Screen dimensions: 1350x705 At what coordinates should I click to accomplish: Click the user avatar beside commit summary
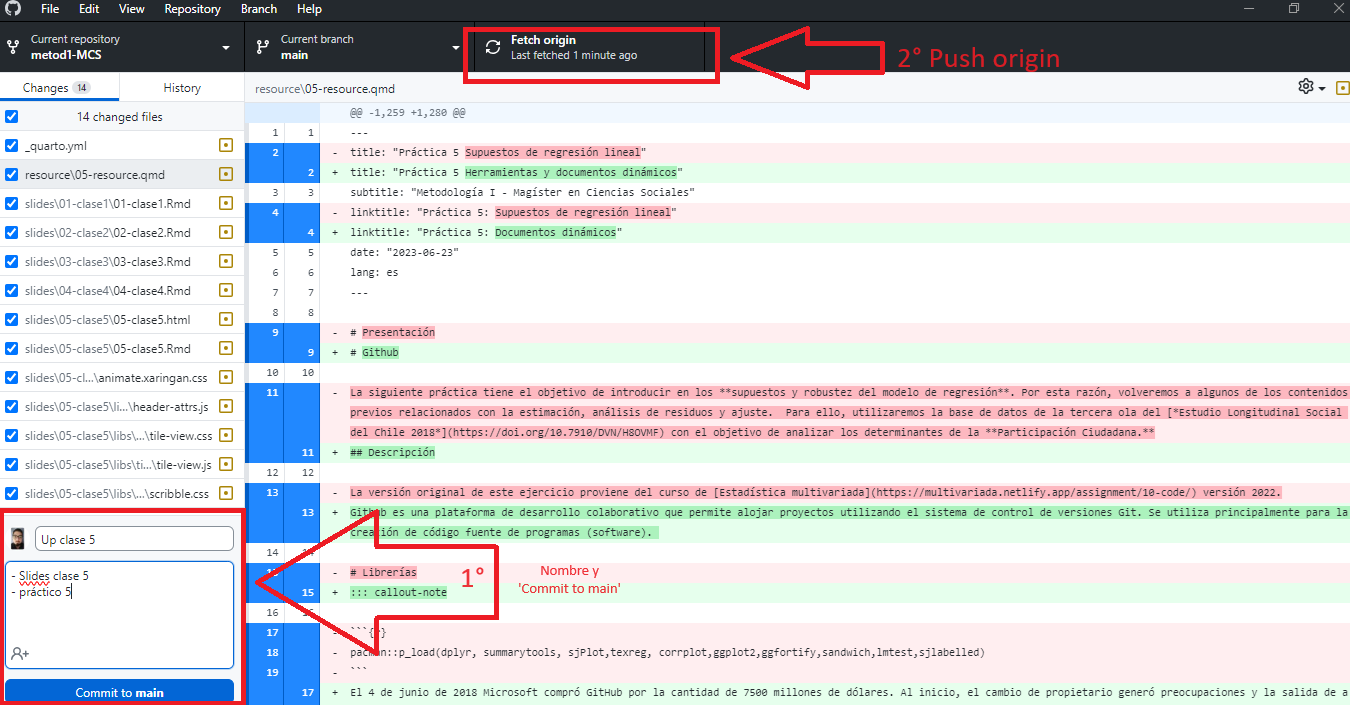click(x=18, y=539)
